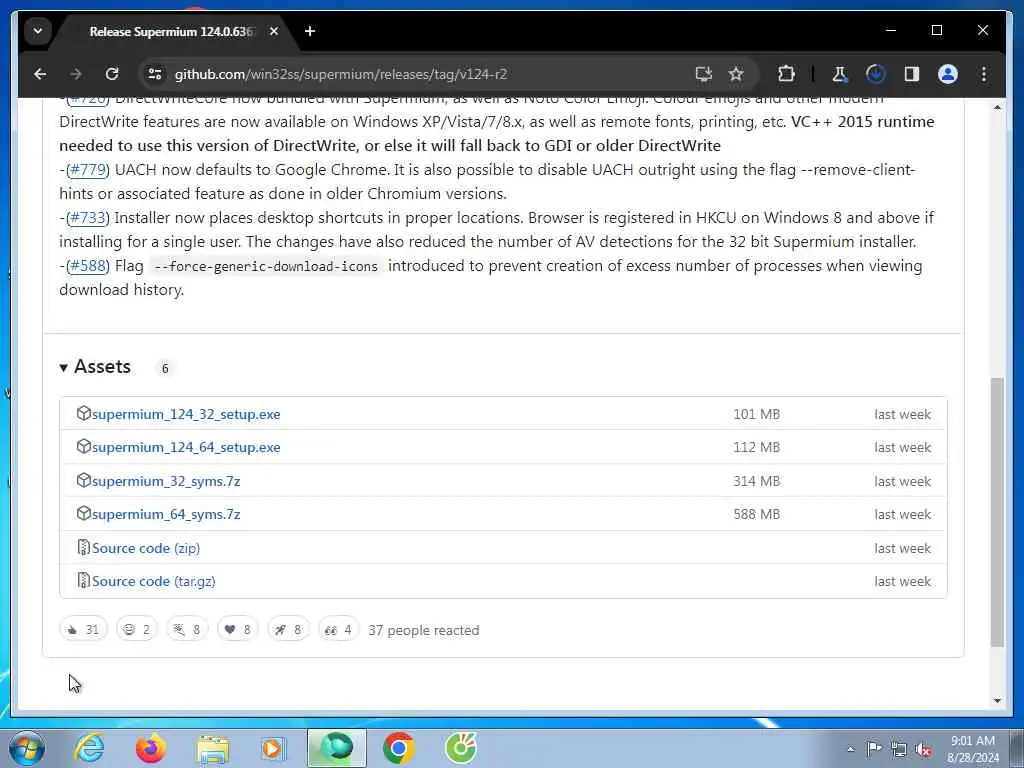Click the page scrollbar thumb
1024x768 pixels.
click(997, 511)
